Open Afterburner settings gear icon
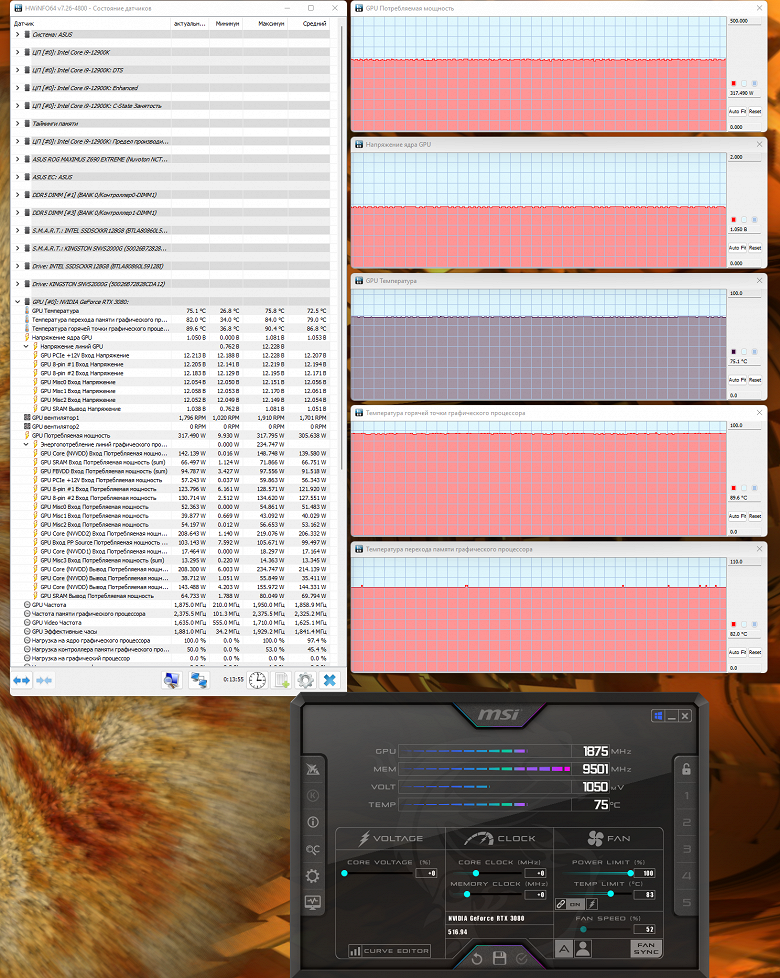The image size is (780, 978). click(x=313, y=876)
